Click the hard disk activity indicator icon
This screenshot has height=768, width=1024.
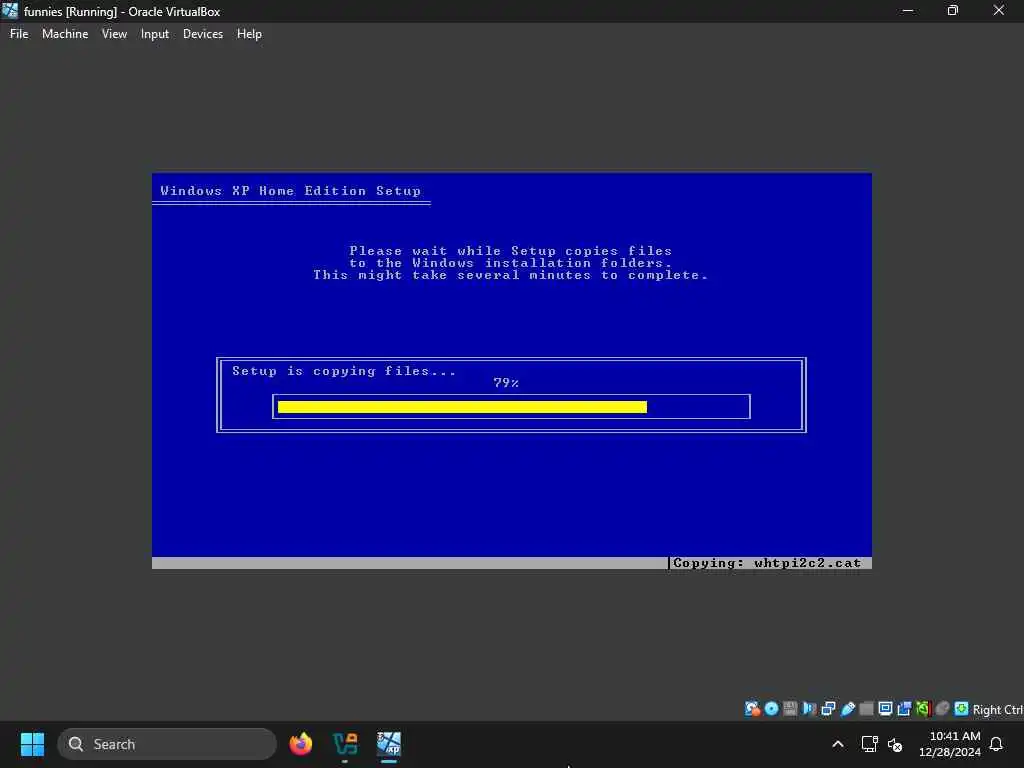pos(752,709)
